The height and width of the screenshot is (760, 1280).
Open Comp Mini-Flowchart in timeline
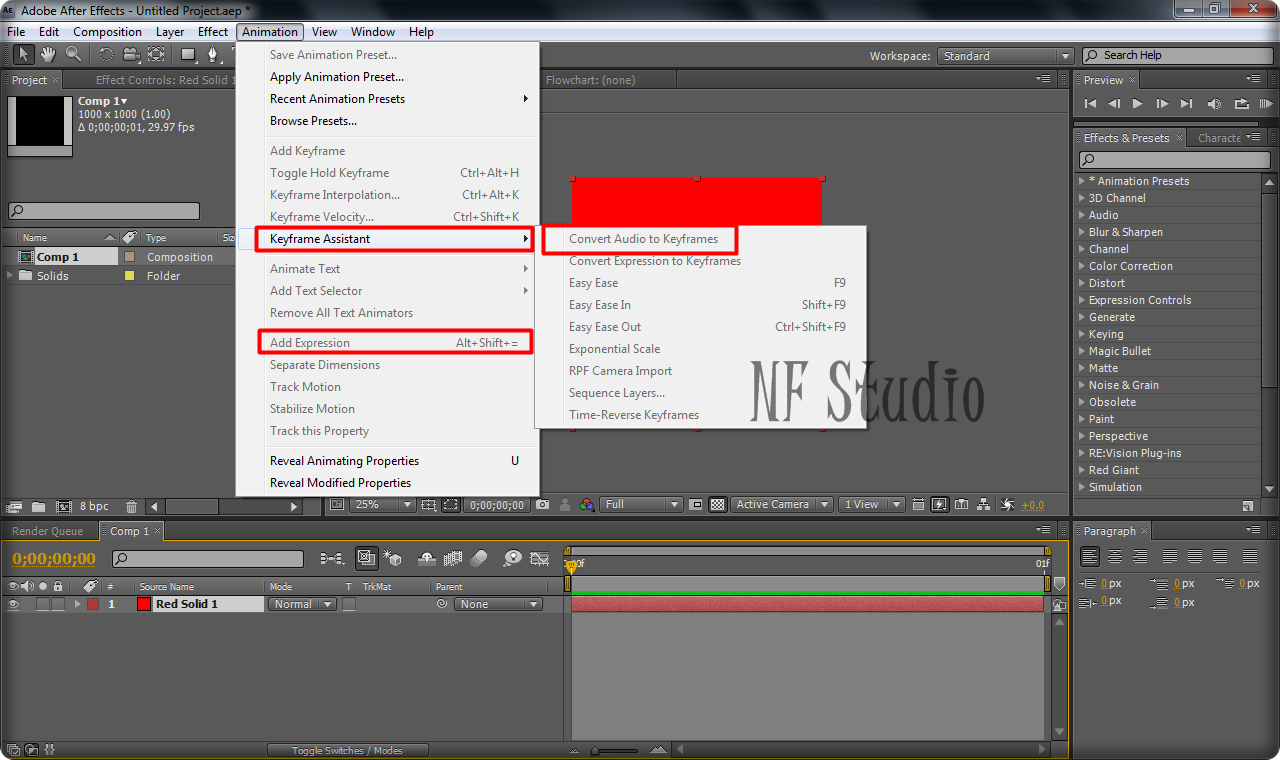click(333, 558)
